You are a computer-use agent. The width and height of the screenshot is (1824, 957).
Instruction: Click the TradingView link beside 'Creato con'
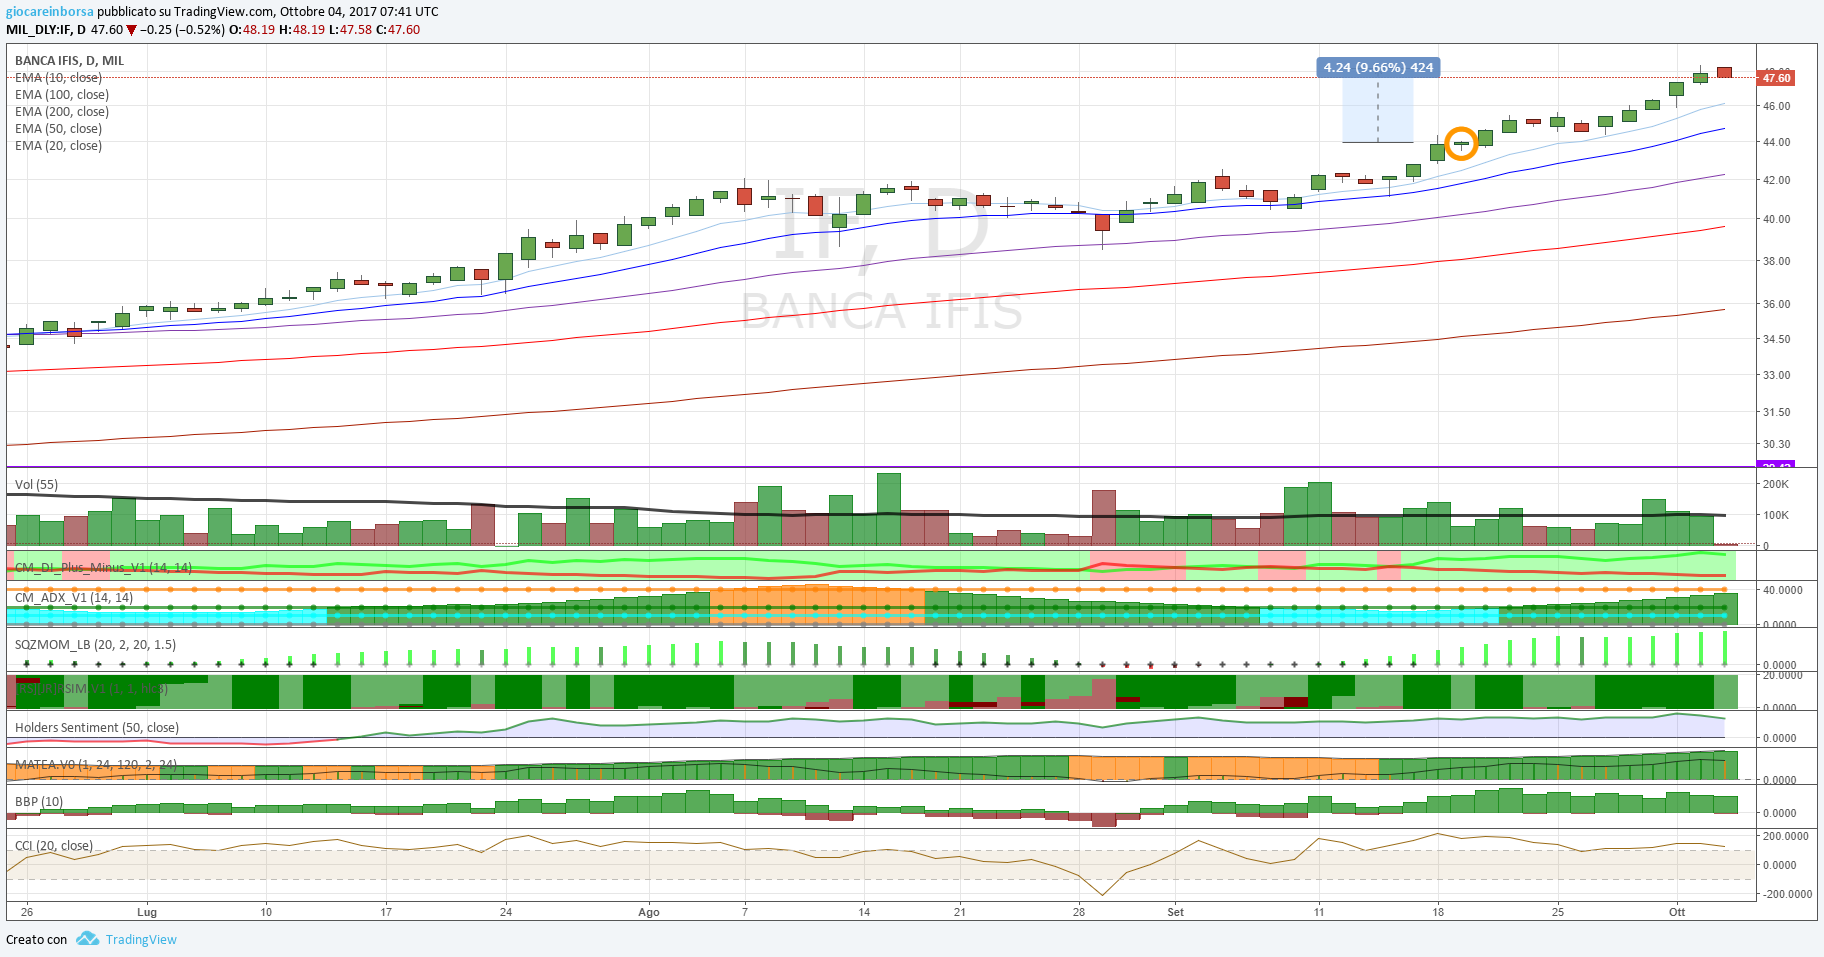tap(141, 939)
